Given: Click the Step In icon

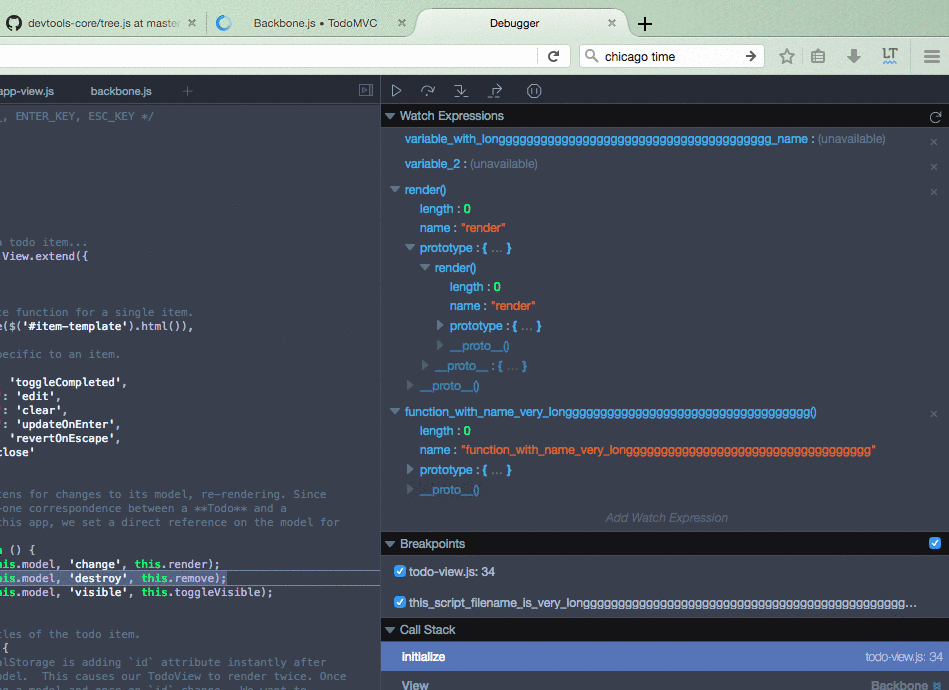Looking at the screenshot, I should [x=461, y=90].
